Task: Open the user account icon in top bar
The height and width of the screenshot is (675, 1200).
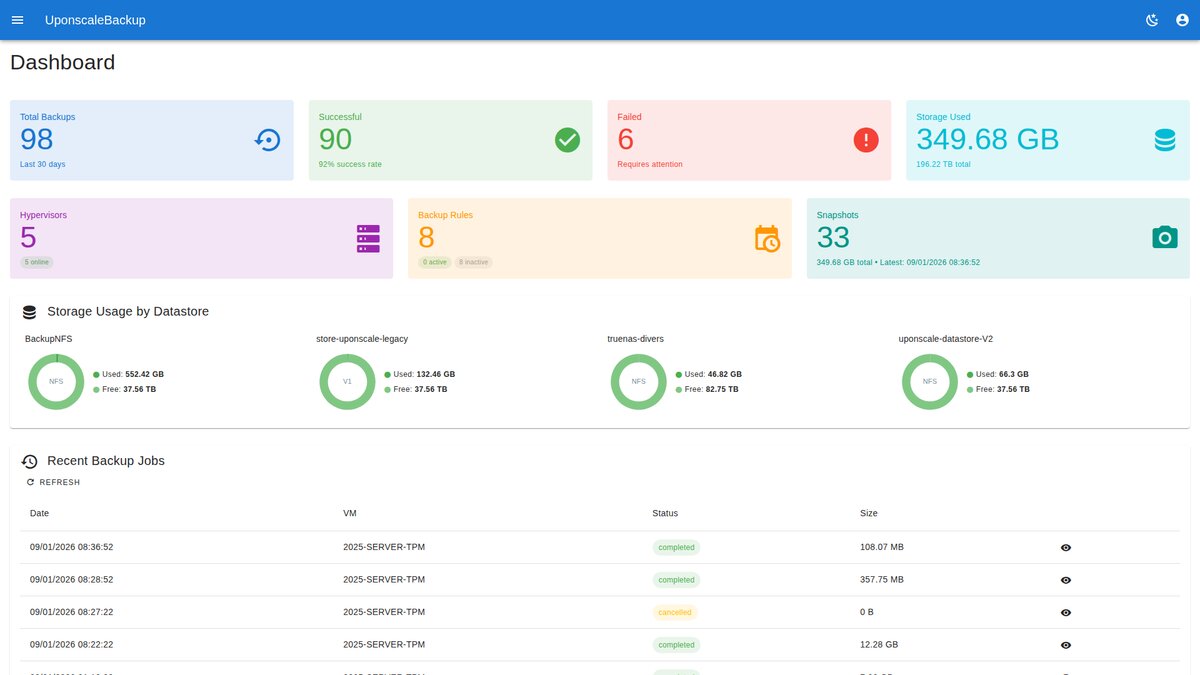Action: click(1182, 19)
